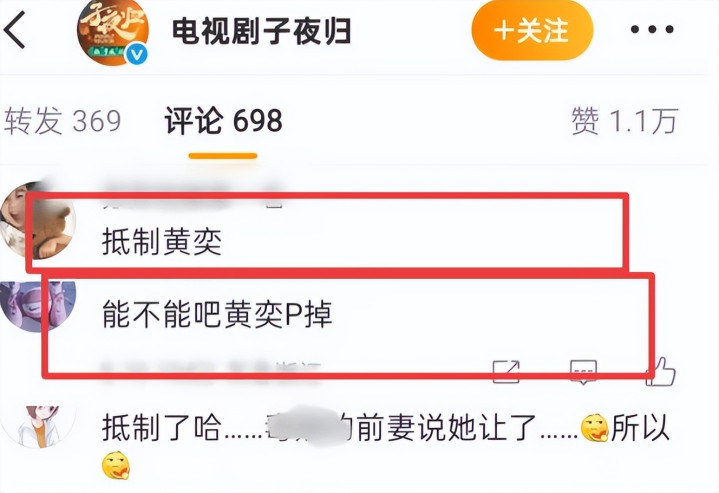Click the 电视剧子夜归 account name
The width and height of the screenshot is (719, 493).
pos(261,31)
